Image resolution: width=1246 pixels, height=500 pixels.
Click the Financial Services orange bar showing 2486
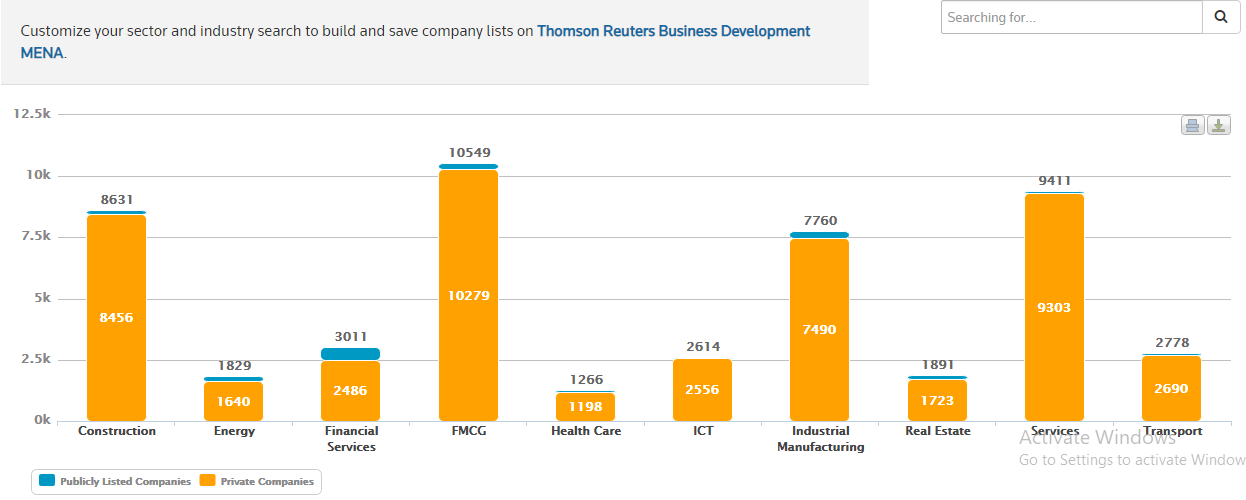(350, 390)
